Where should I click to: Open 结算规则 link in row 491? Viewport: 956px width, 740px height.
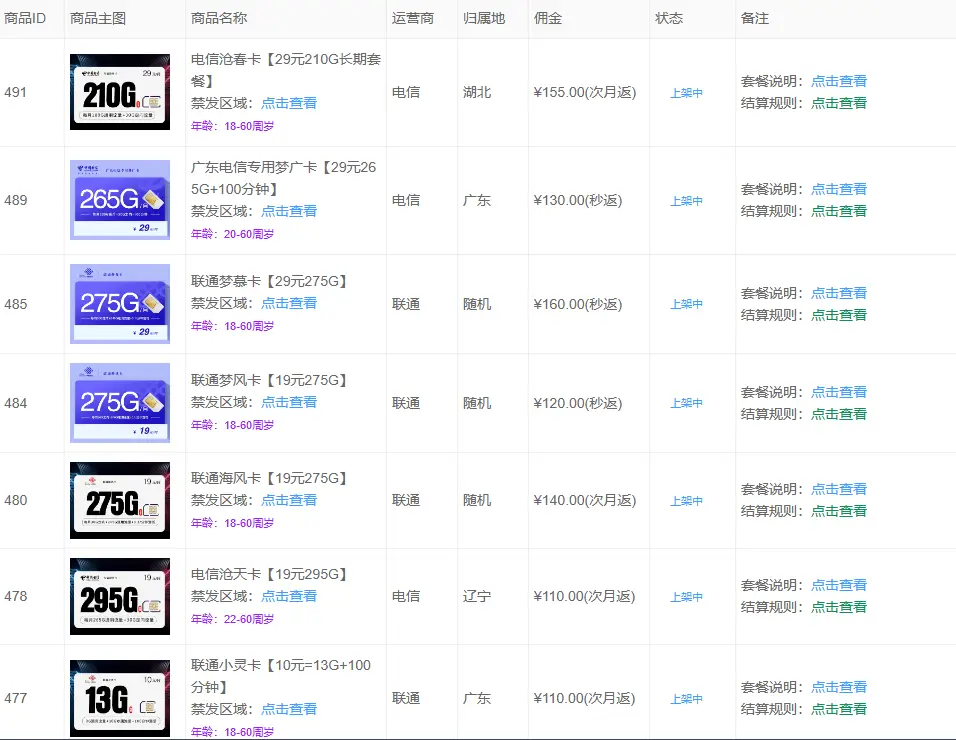[839, 103]
